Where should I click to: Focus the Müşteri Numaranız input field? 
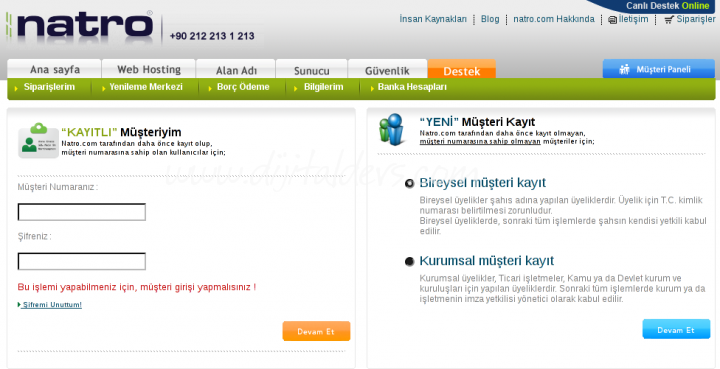(x=82, y=212)
